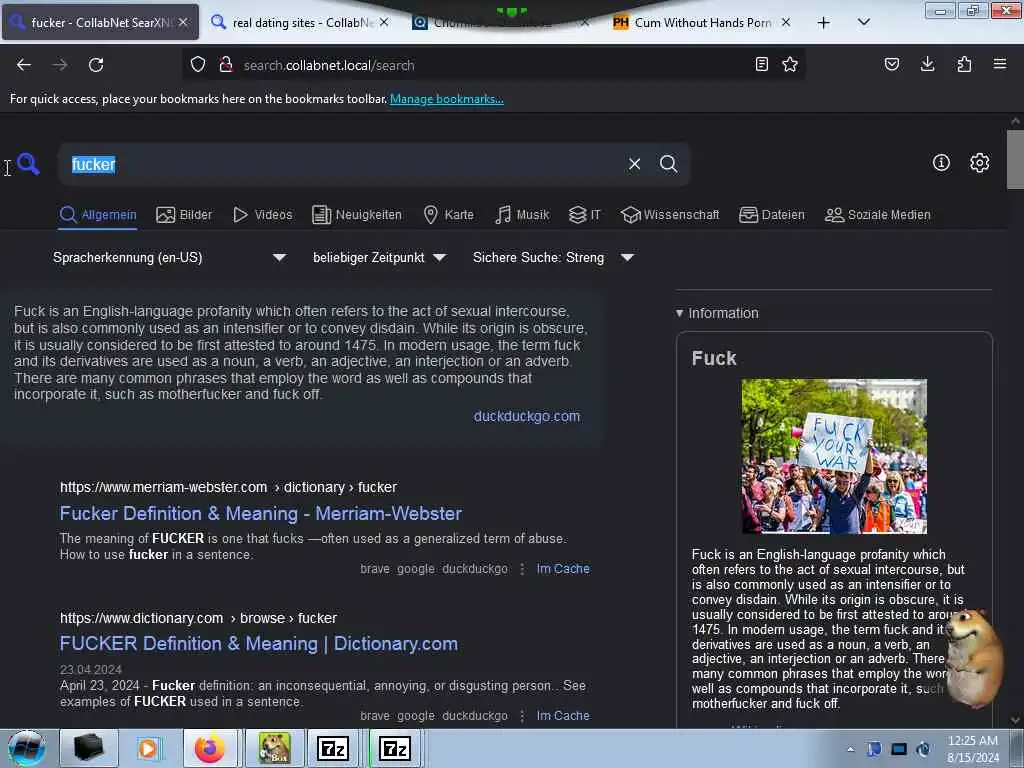Bookmark this page with the star
Image resolution: width=1024 pixels, height=768 pixels.
click(x=790, y=64)
